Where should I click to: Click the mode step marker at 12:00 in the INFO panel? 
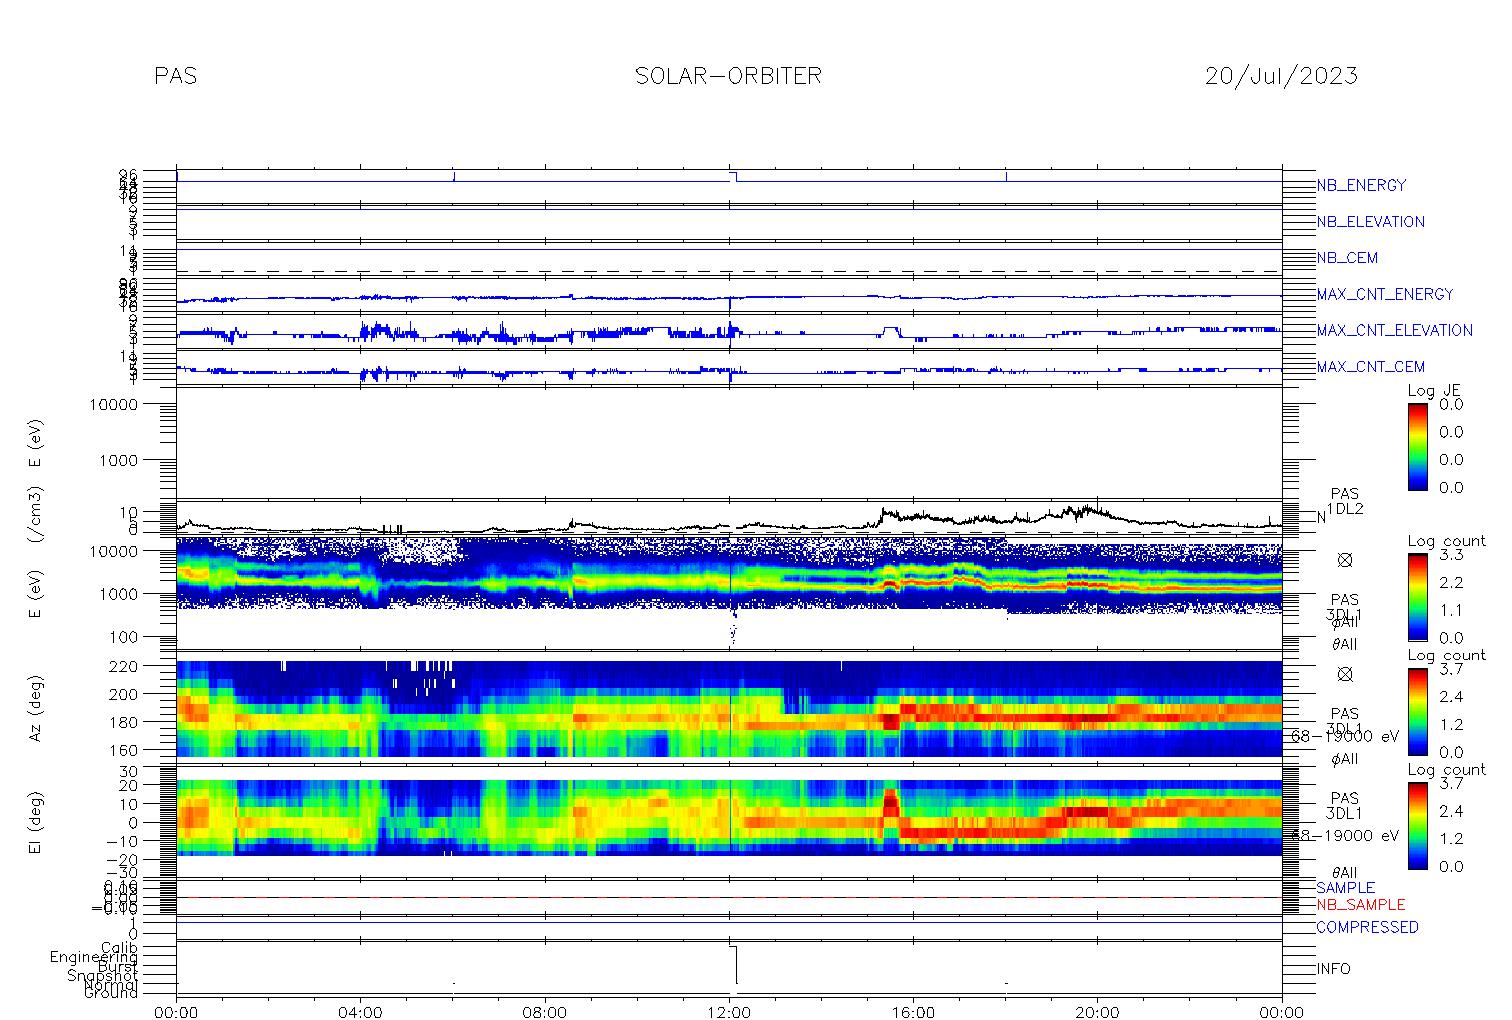coord(735,964)
